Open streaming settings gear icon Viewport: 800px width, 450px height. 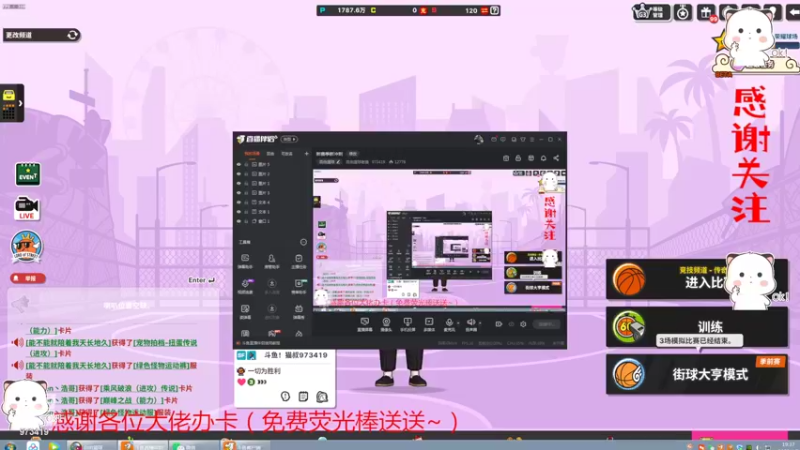[x=523, y=324]
